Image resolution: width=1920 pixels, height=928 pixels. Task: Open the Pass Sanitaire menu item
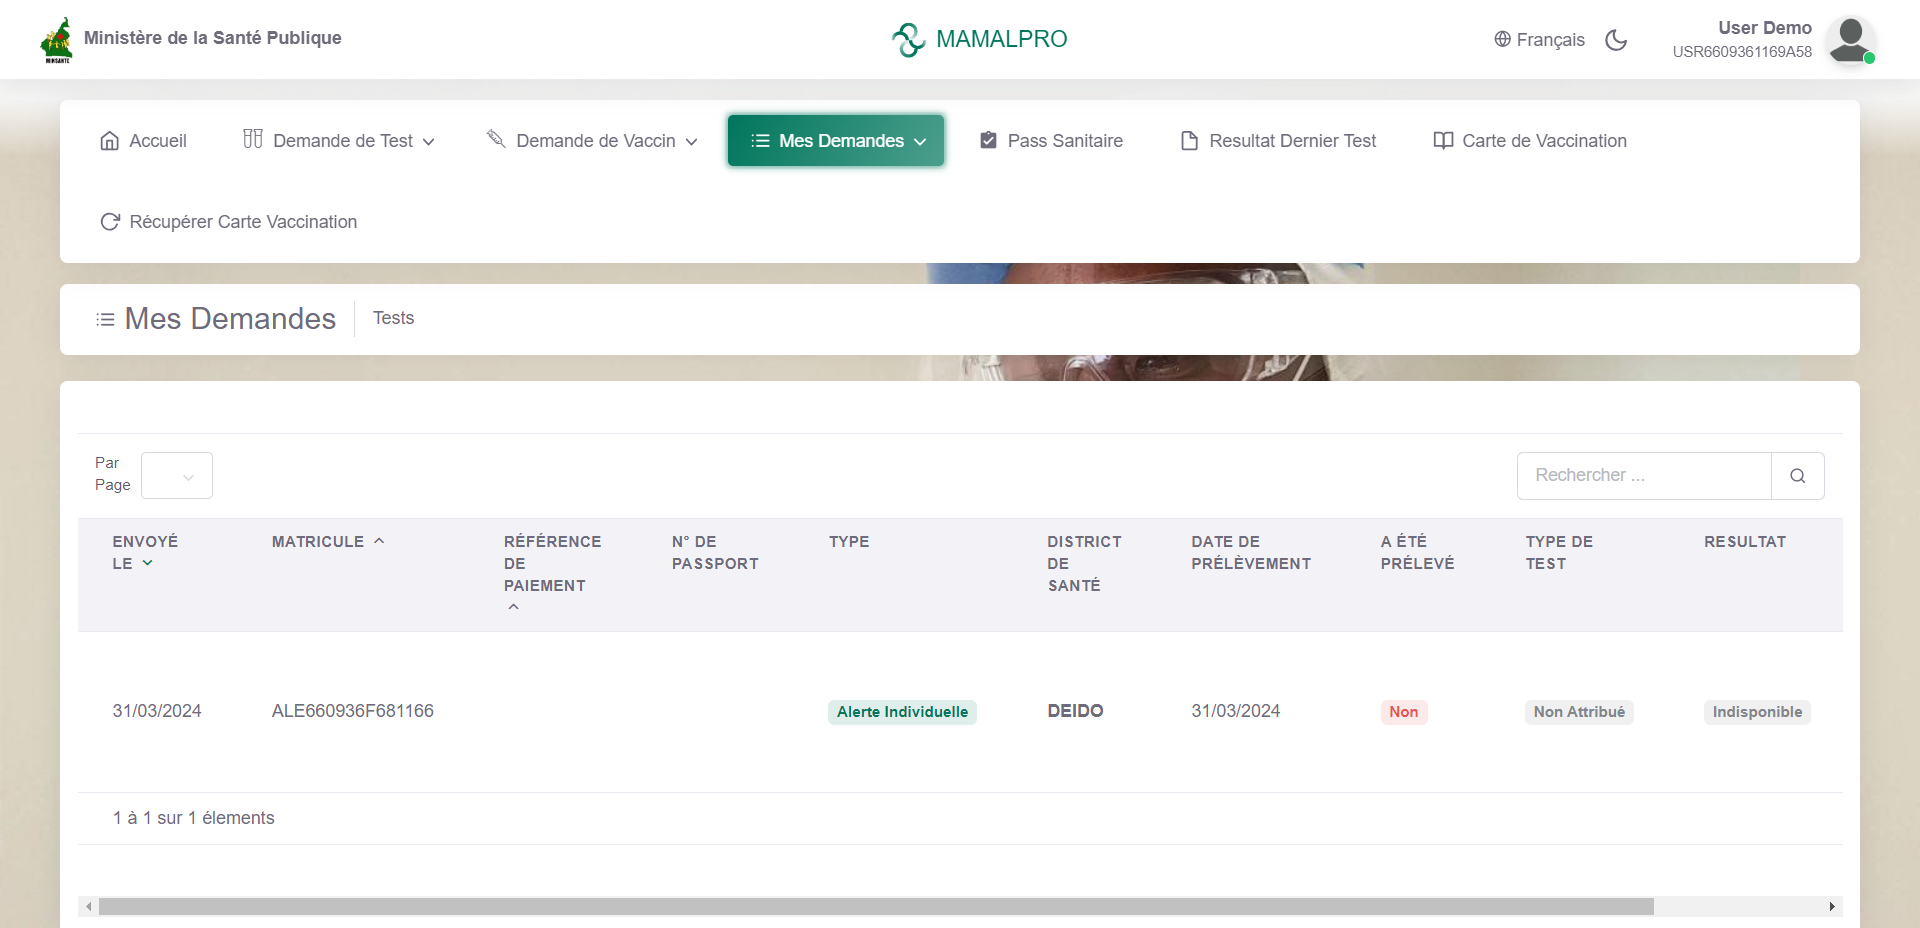coord(1051,141)
